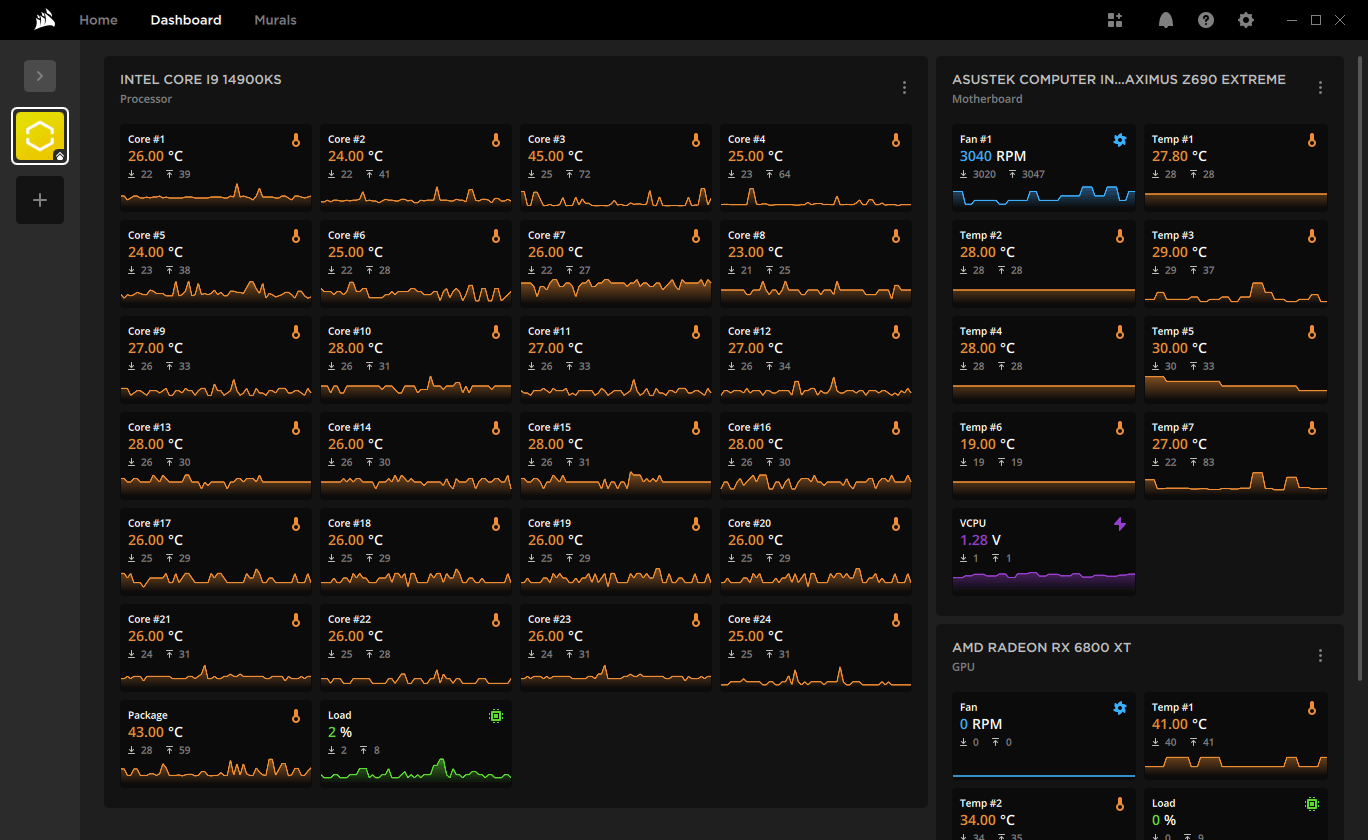The image size is (1368, 840).
Task: Open the help question mark icon
Action: pyautogui.click(x=1205, y=20)
